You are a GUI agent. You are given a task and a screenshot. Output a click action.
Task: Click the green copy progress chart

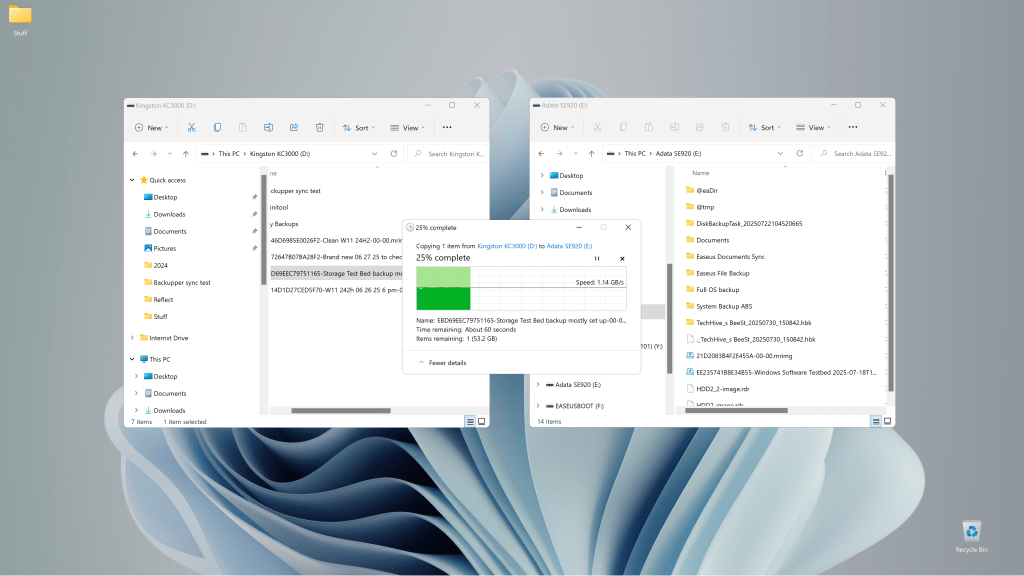(x=445, y=290)
